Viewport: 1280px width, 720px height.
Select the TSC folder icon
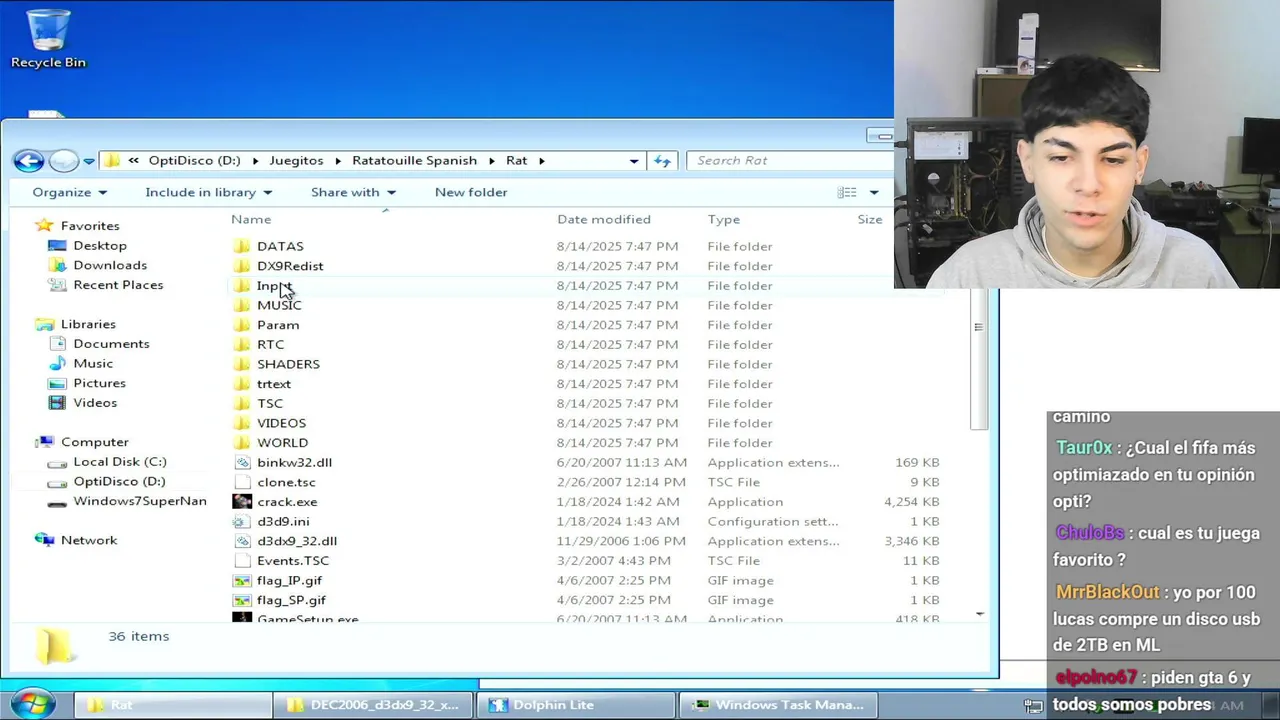coord(242,403)
